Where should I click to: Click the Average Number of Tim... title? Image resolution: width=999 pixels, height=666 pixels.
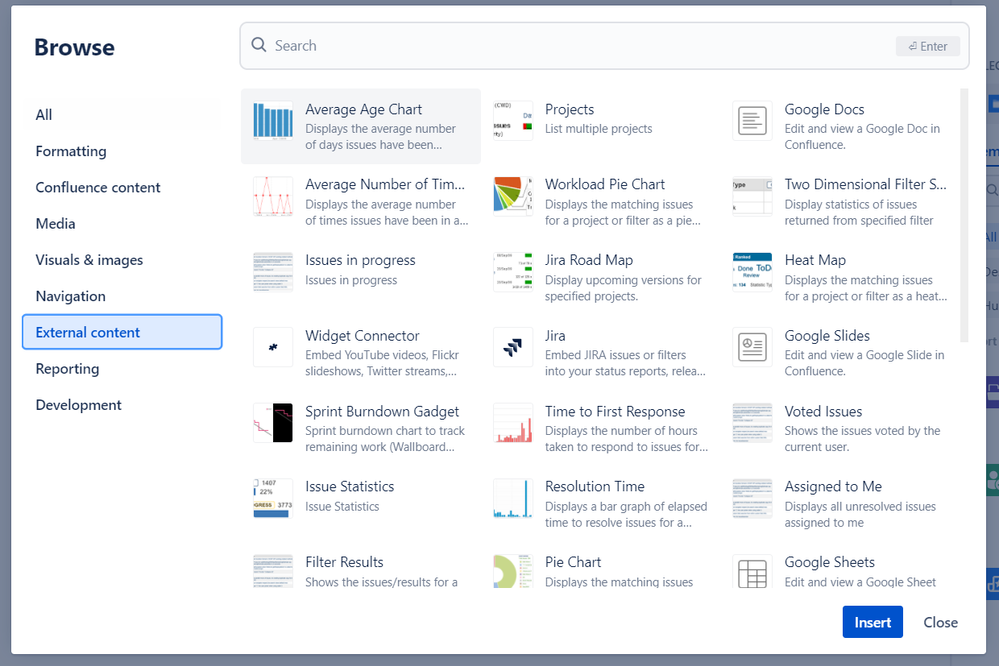[385, 184]
